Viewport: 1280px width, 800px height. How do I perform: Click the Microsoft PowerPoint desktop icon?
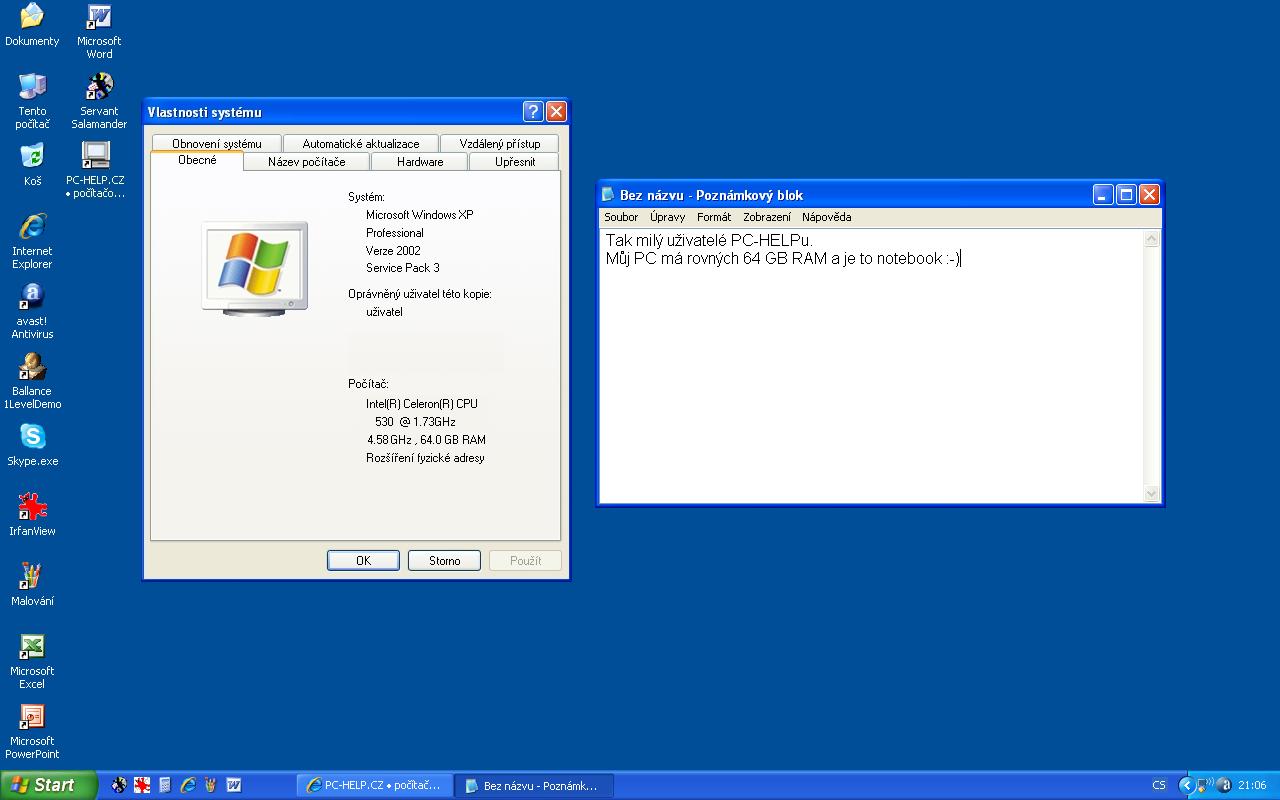[32, 732]
